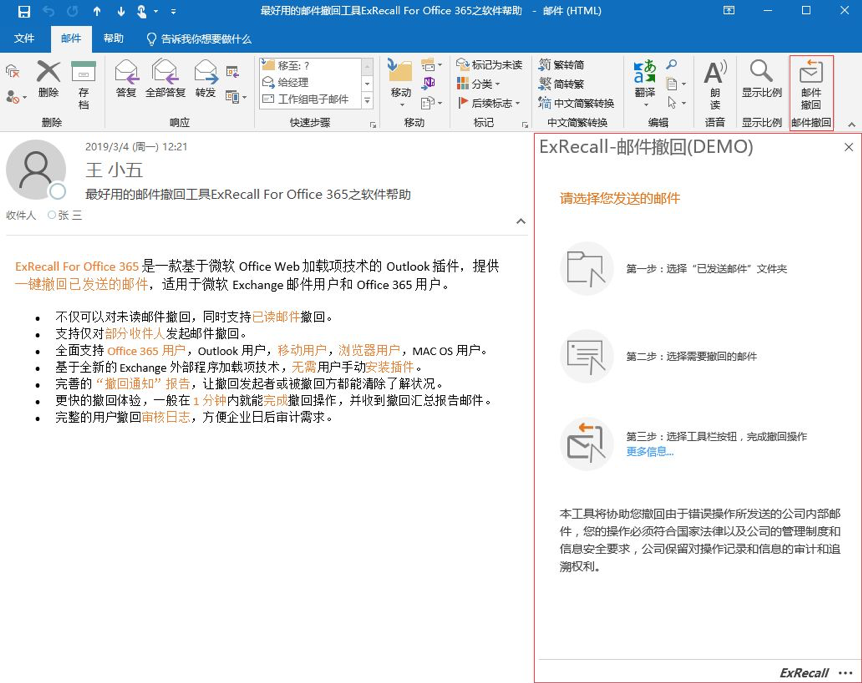
Task: Reply to the email (答复)
Action: [x=126, y=79]
